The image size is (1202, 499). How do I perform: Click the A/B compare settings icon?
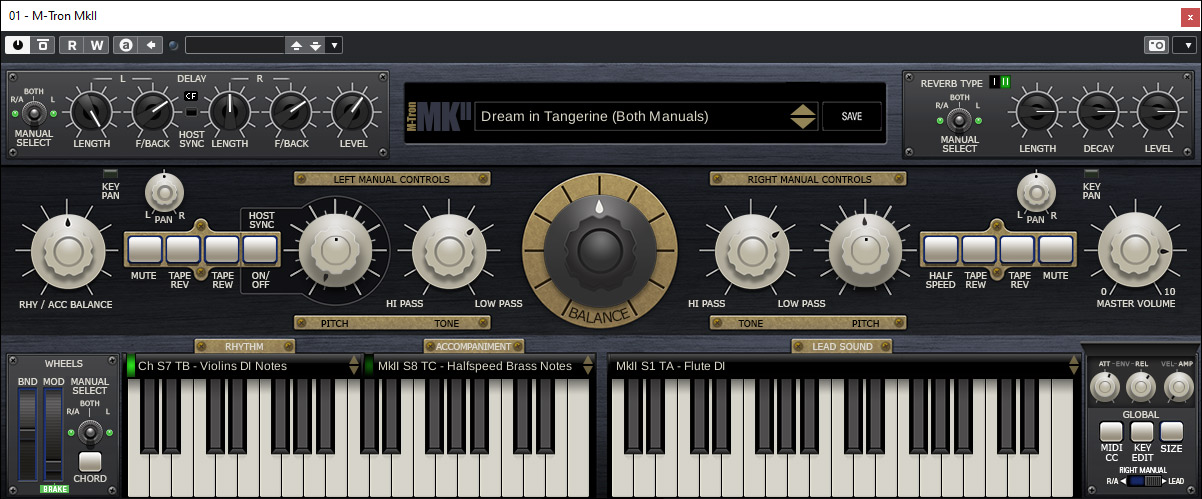[125, 45]
